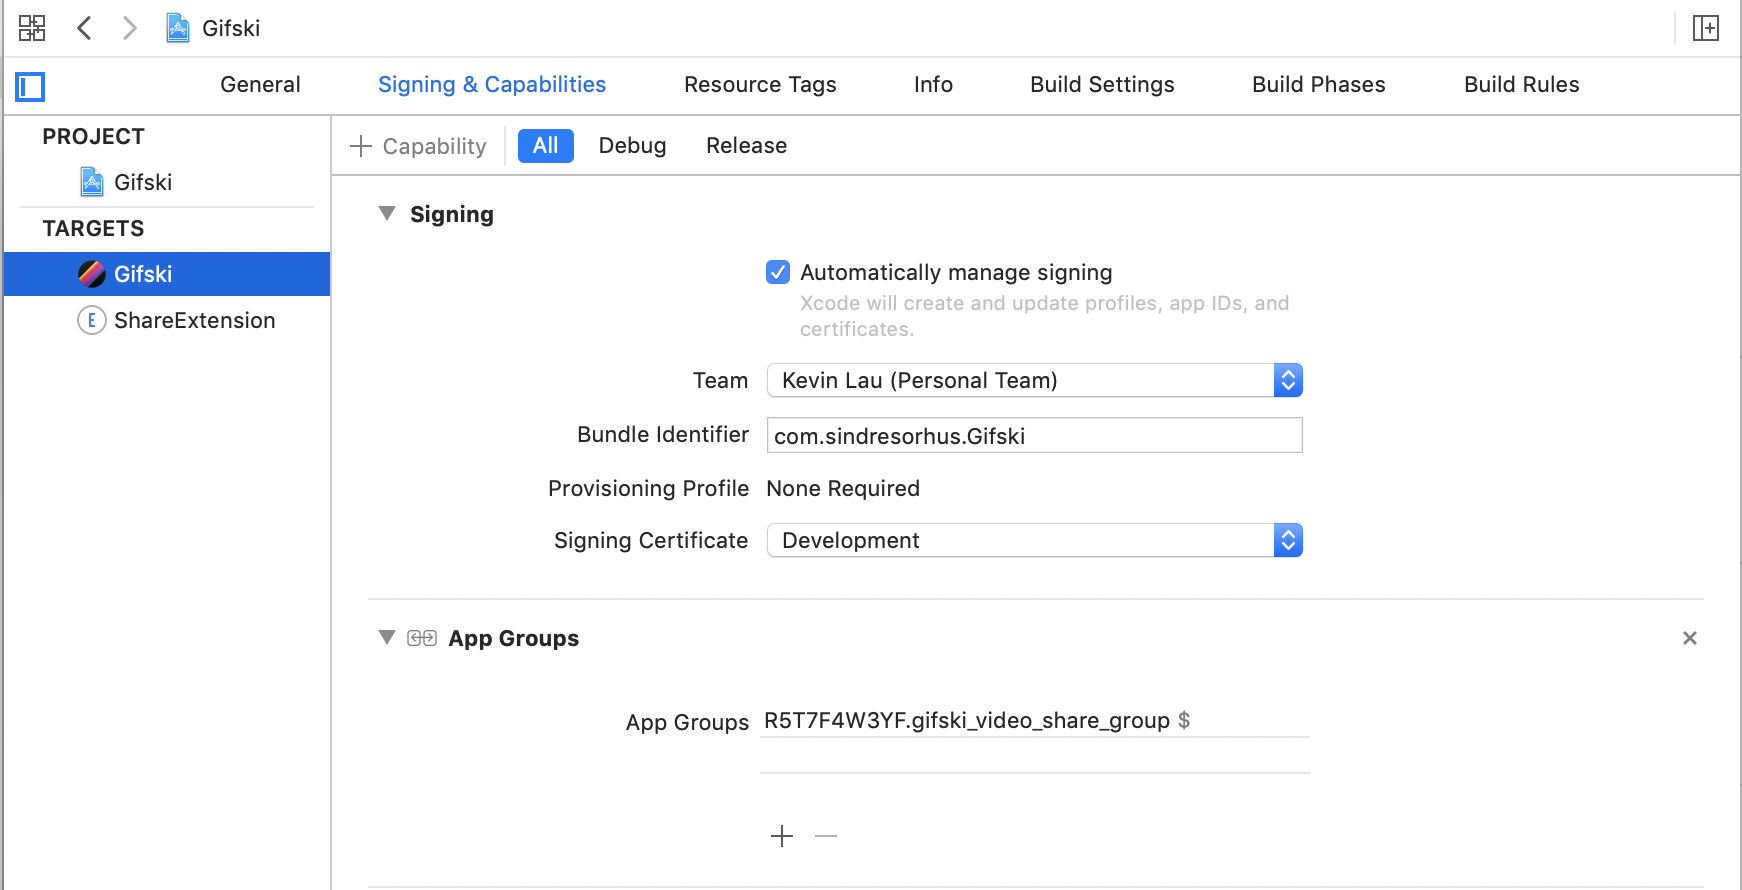The height and width of the screenshot is (890, 1742).
Task: Select the Signing & Capabilities tab
Action: click(492, 85)
